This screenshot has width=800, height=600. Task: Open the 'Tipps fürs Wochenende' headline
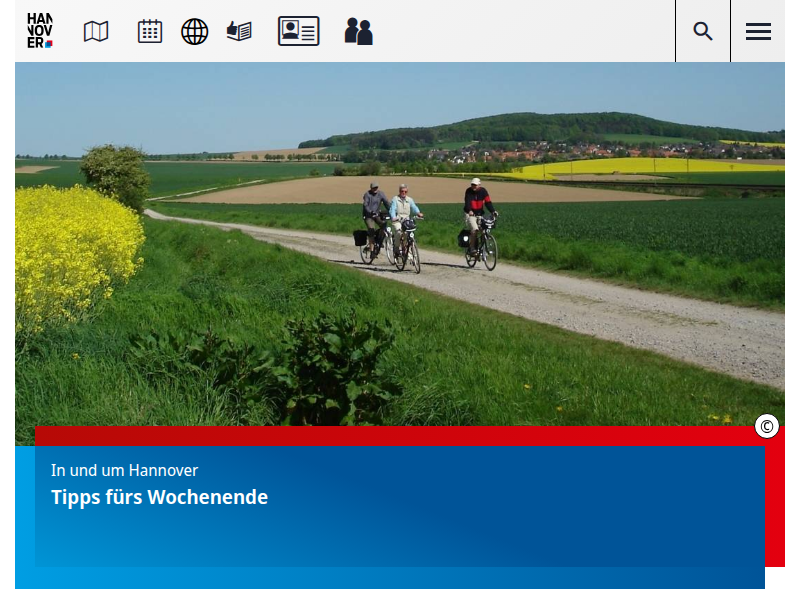(x=159, y=497)
